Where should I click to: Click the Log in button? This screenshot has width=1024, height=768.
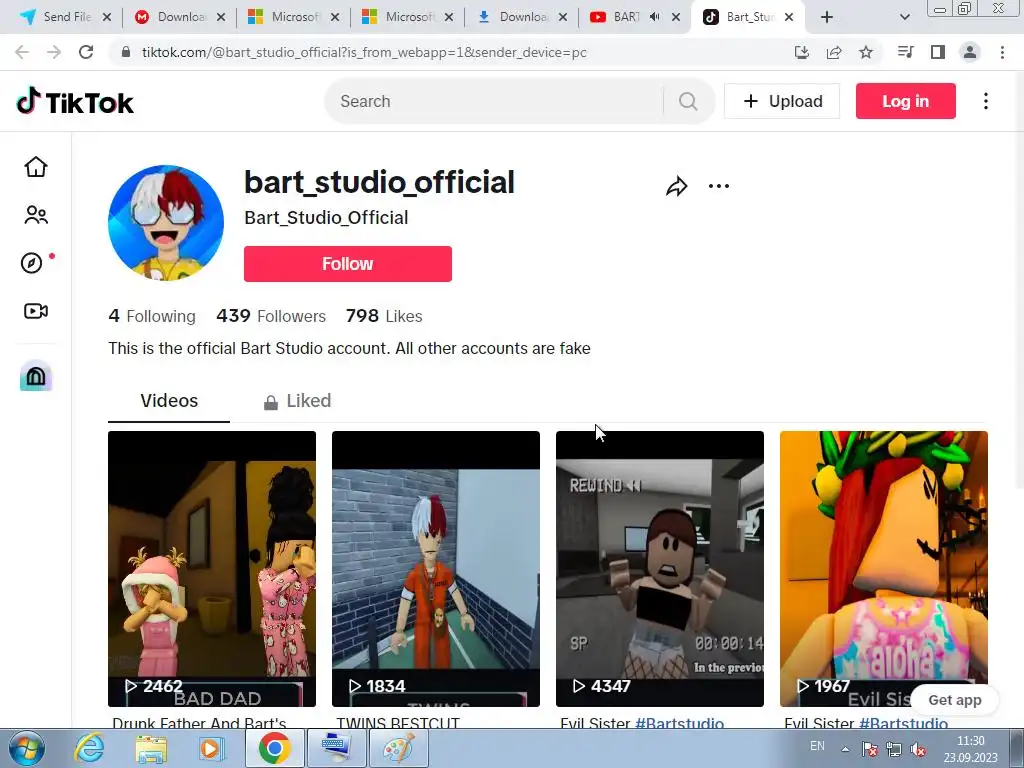pos(905,101)
